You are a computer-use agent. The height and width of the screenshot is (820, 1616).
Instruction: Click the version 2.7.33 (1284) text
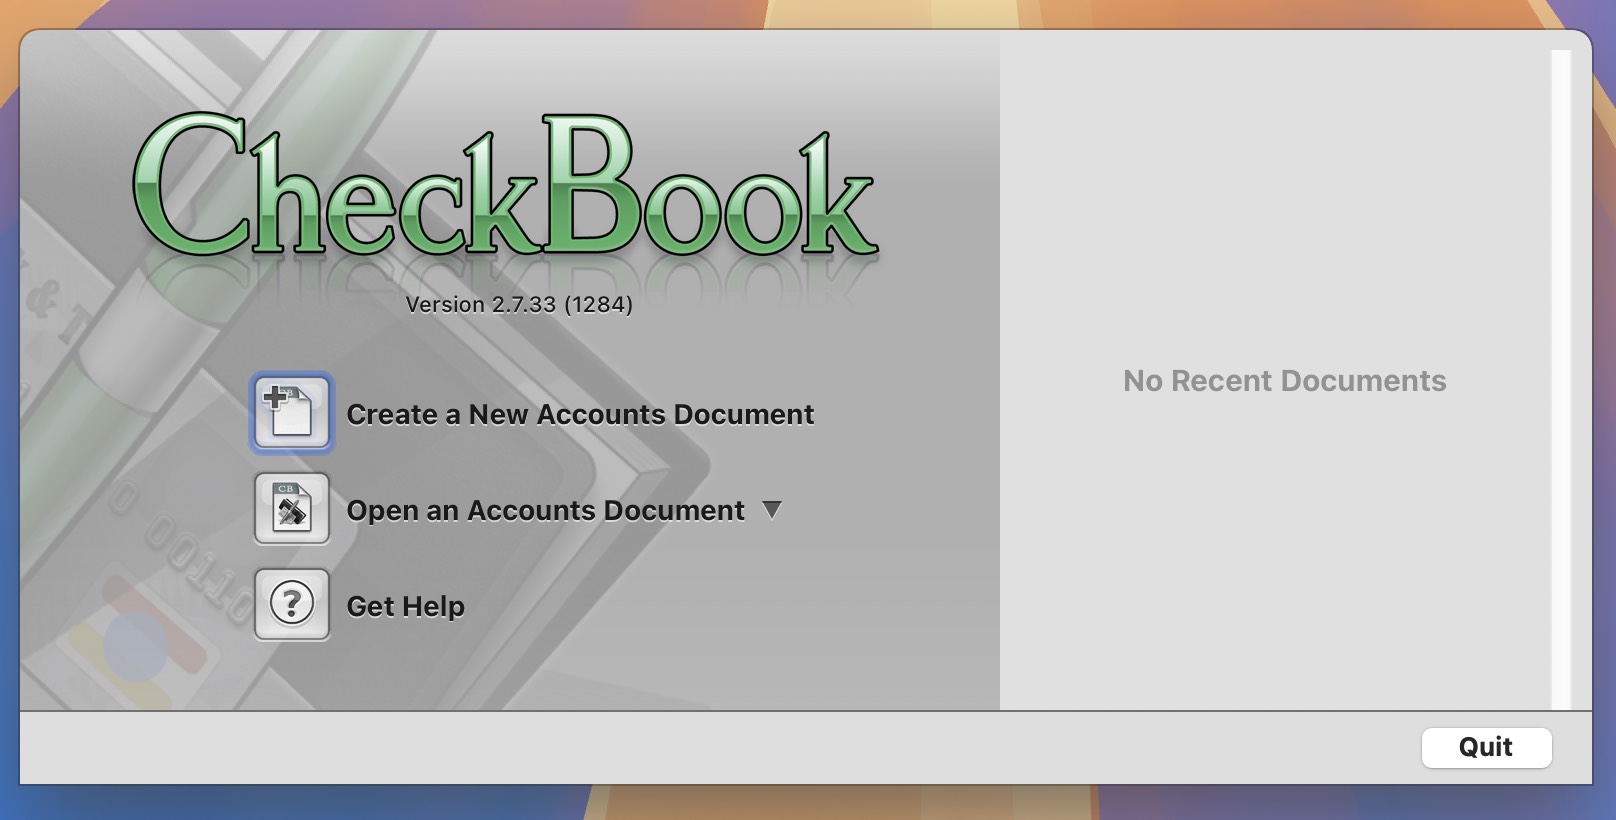(519, 304)
